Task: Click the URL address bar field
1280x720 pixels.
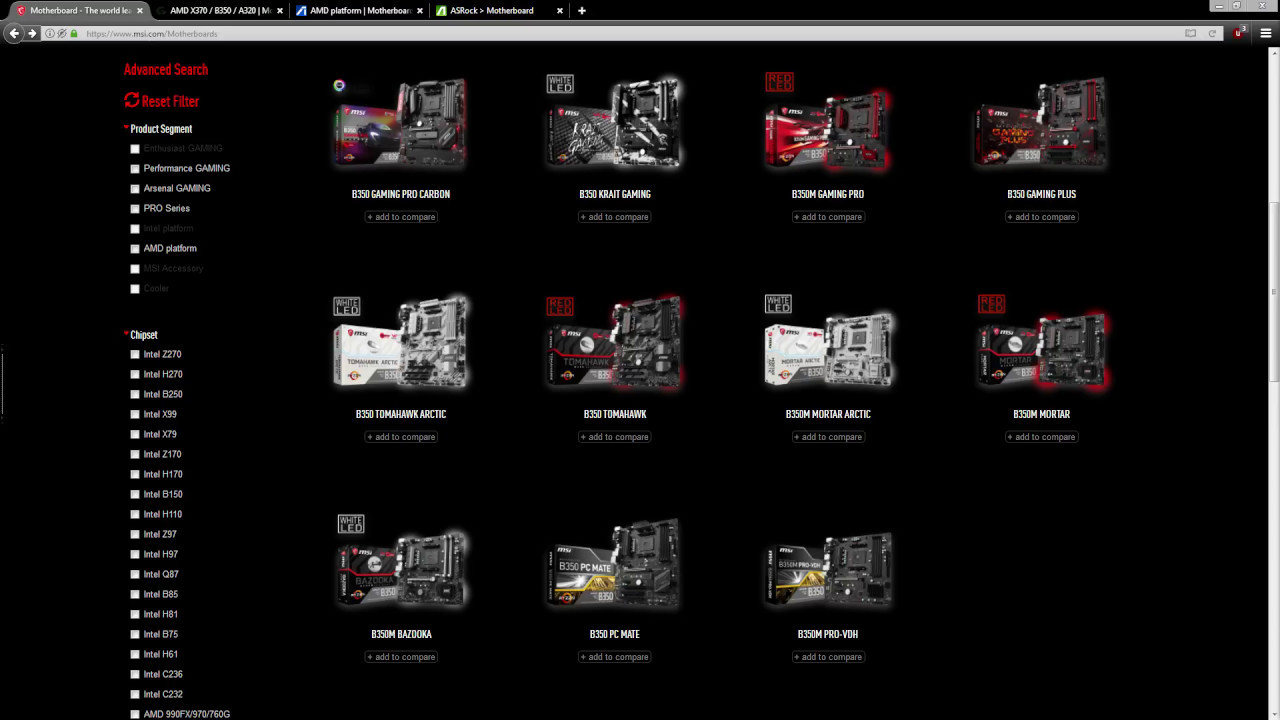Action: tap(630, 33)
